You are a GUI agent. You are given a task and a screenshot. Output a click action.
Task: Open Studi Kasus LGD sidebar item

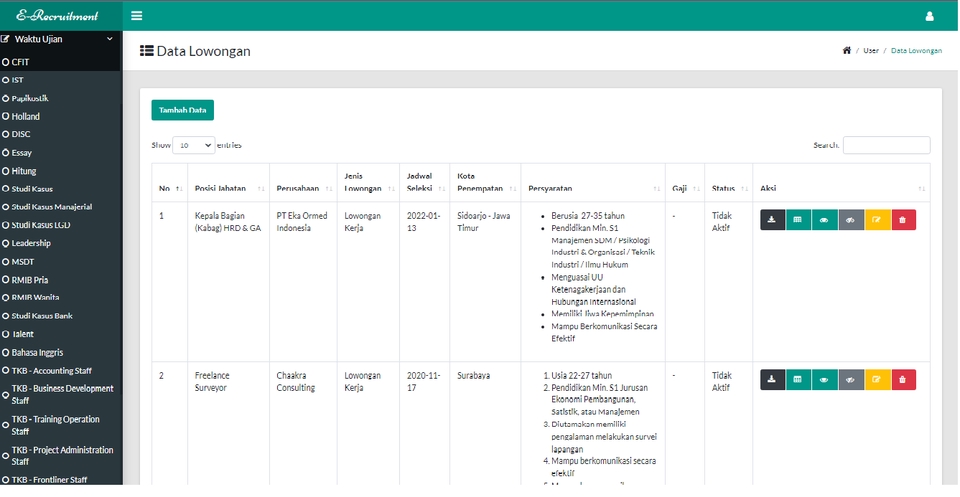(x=61, y=225)
